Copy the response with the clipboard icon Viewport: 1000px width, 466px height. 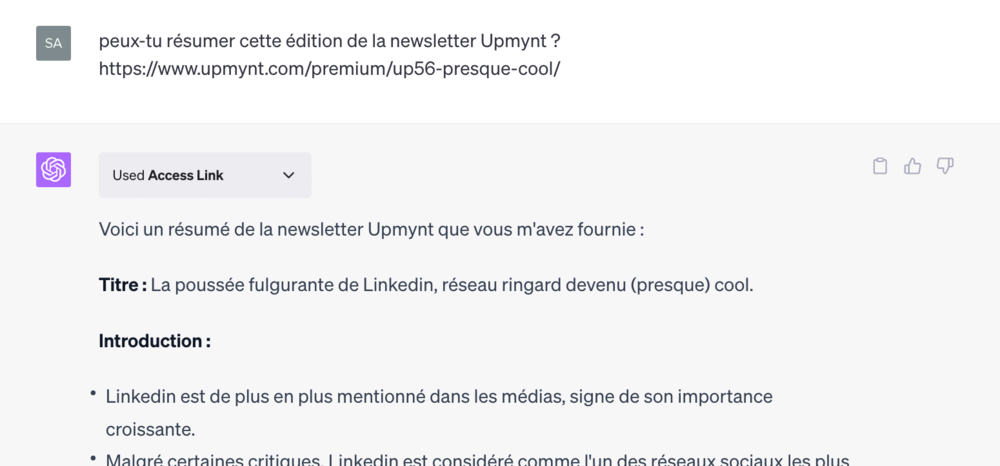pyautogui.click(x=880, y=166)
